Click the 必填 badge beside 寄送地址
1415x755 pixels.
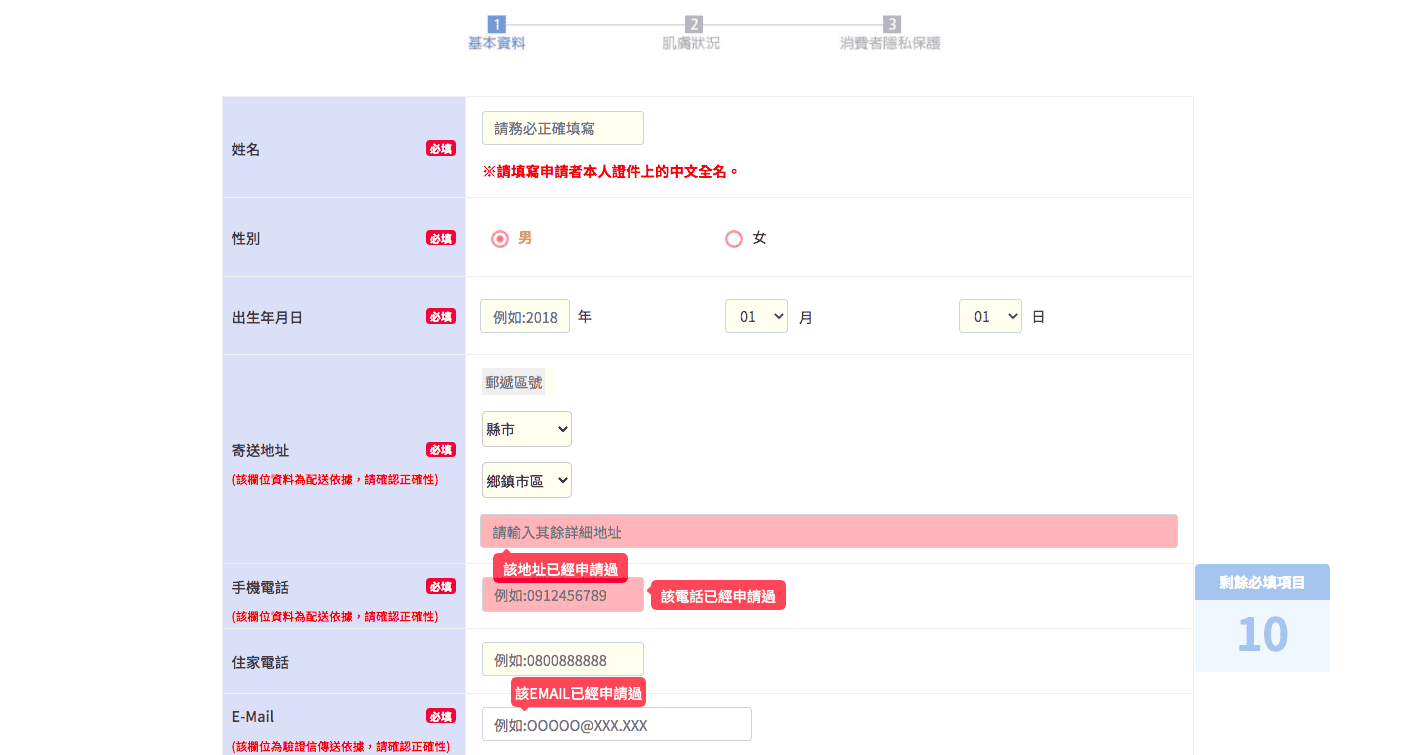(x=441, y=450)
